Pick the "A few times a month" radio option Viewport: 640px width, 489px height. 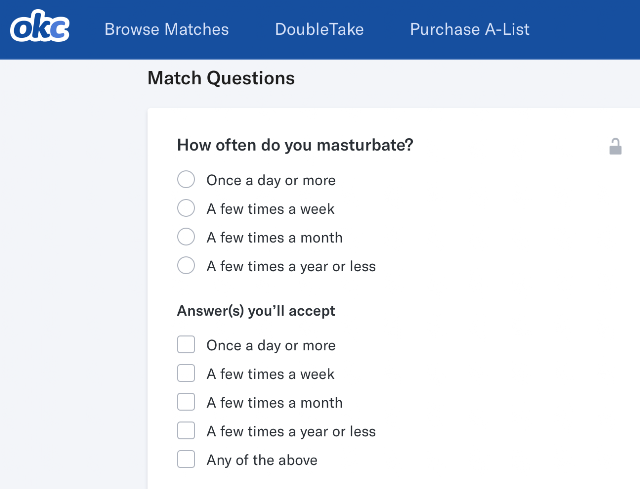pos(186,237)
